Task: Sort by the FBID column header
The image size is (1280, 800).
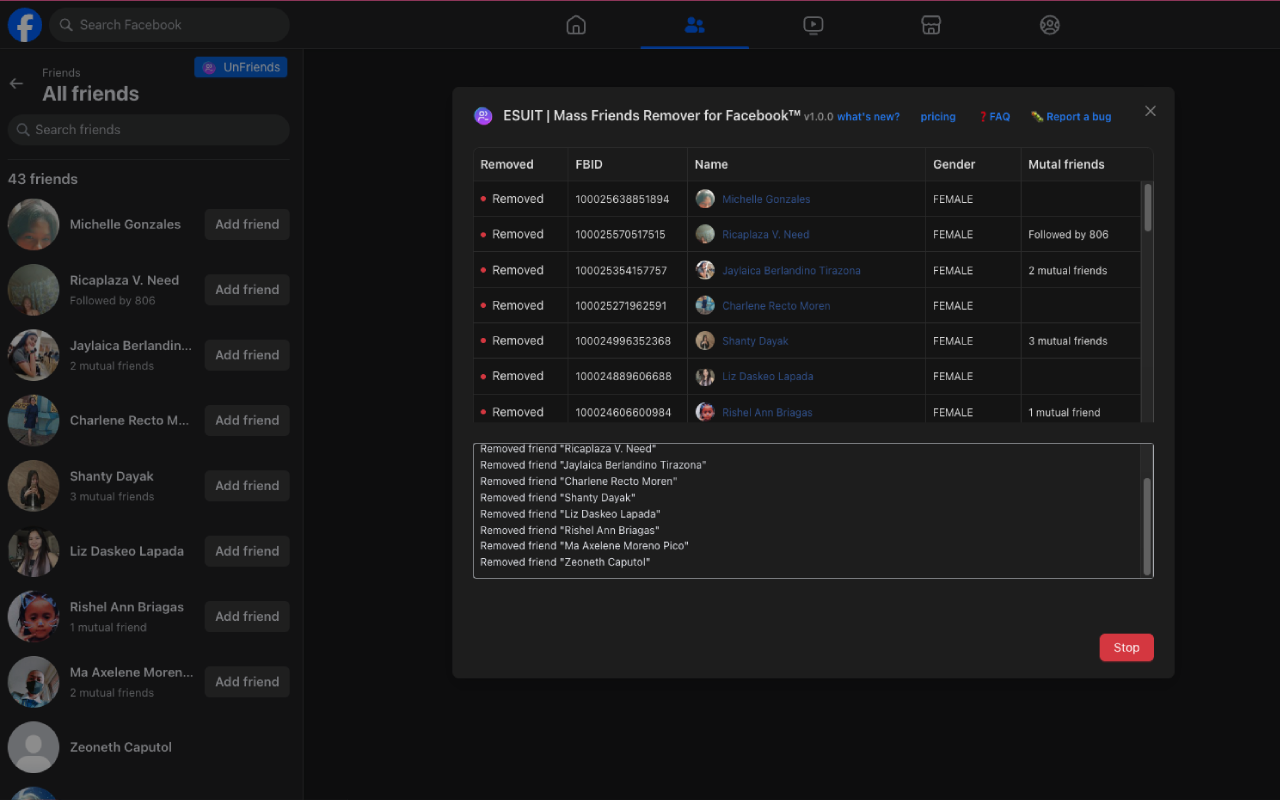Action: tap(628, 164)
